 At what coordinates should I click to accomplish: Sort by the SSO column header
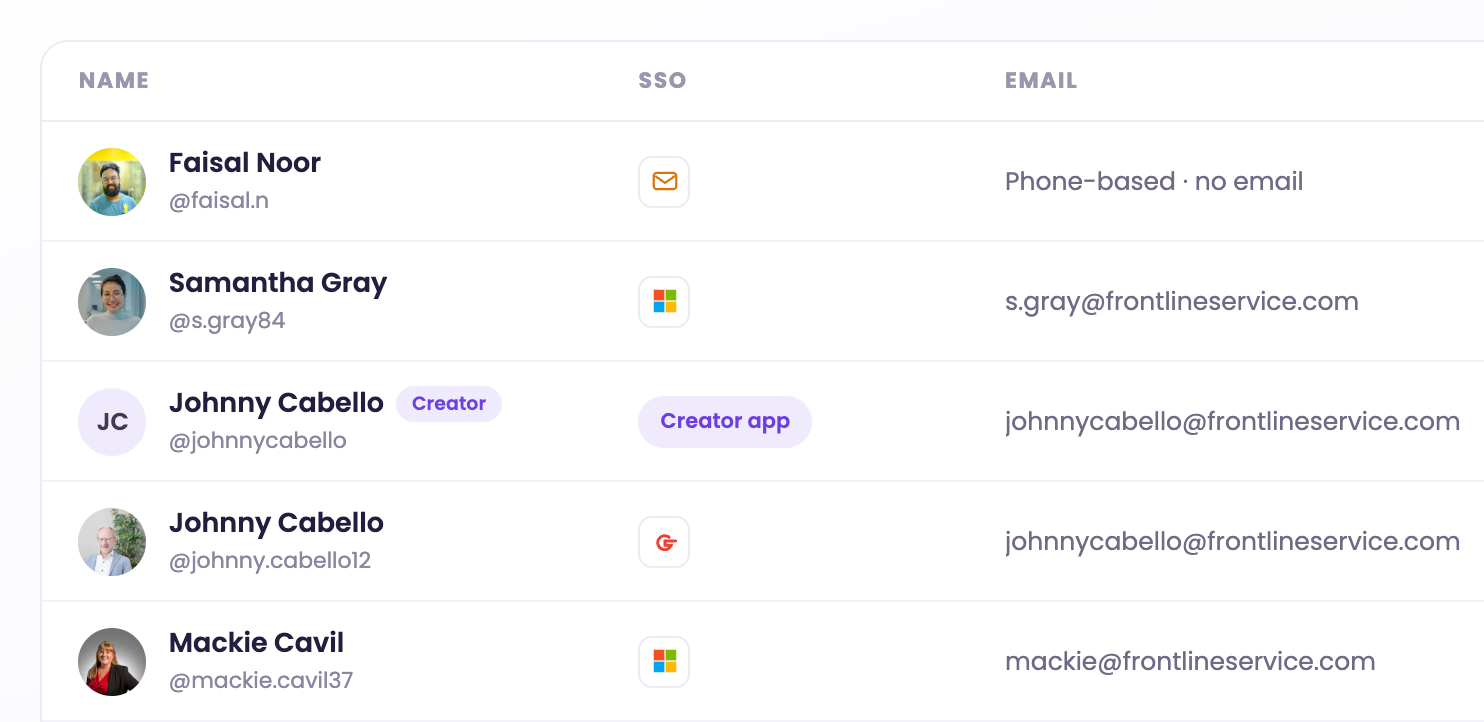click(662, 81)
